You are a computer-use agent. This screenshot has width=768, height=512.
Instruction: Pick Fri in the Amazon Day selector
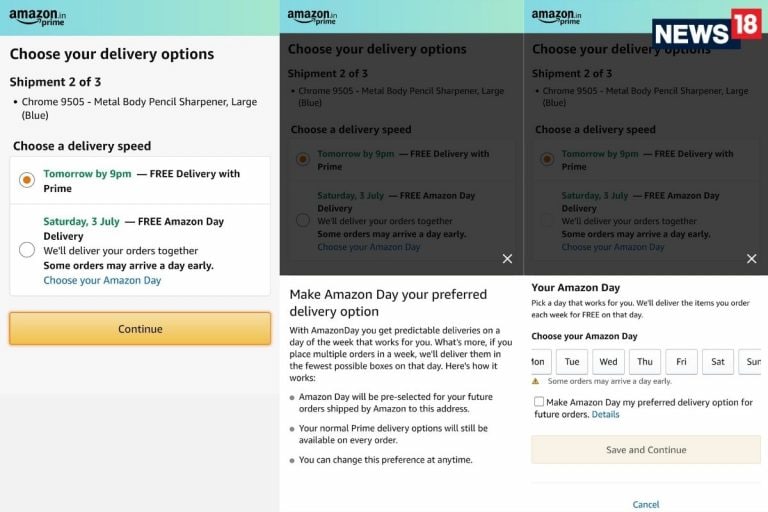(x=681, y=361)
